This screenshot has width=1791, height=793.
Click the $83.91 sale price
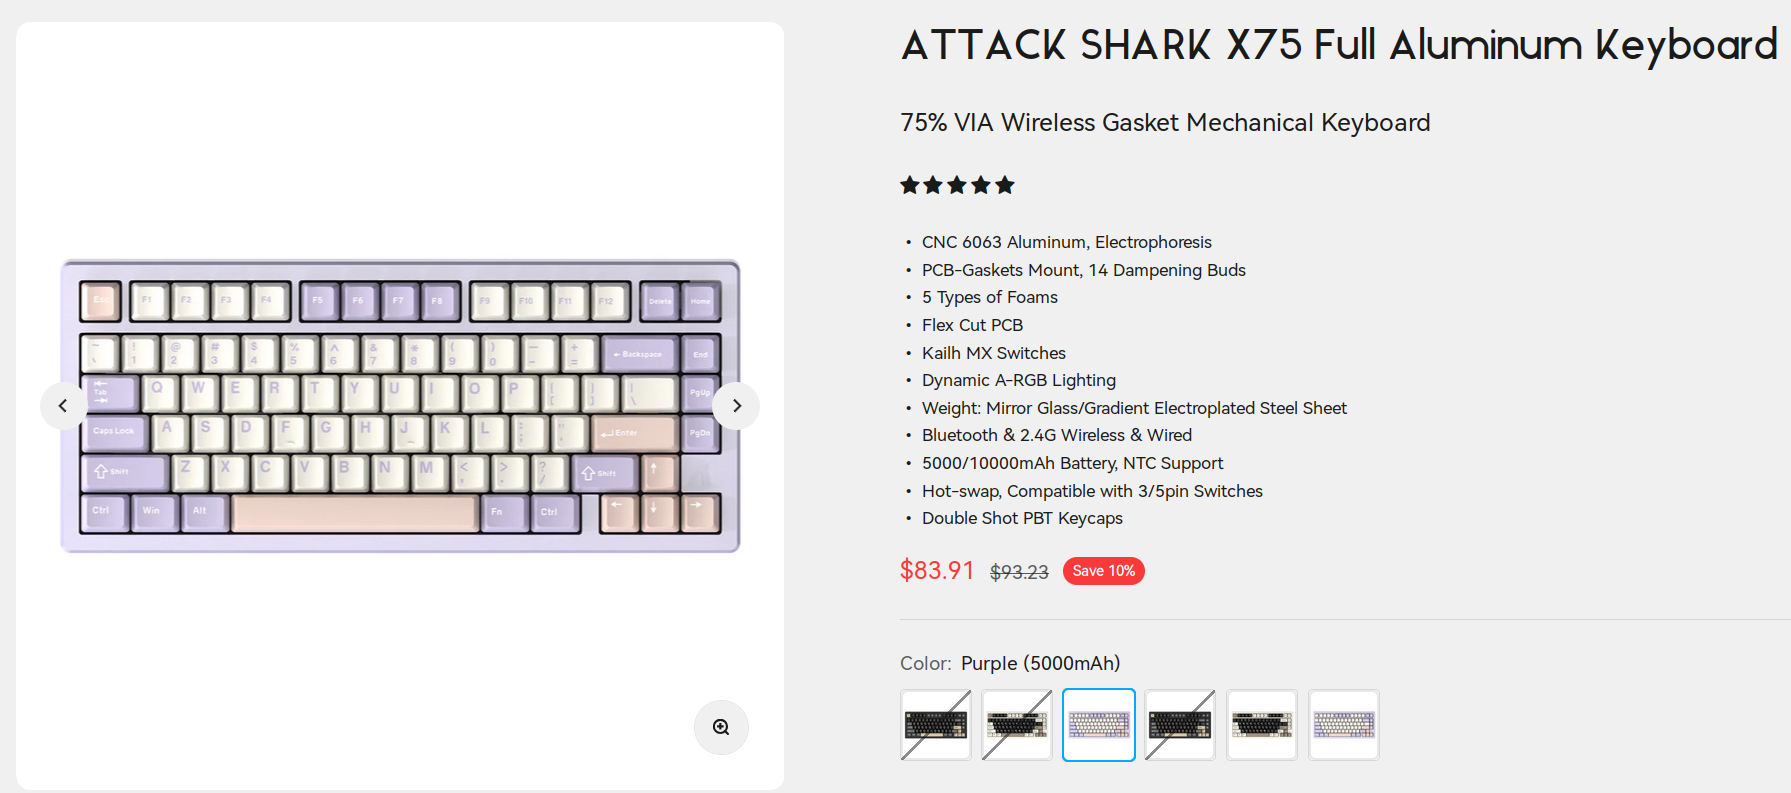point(937,570)
